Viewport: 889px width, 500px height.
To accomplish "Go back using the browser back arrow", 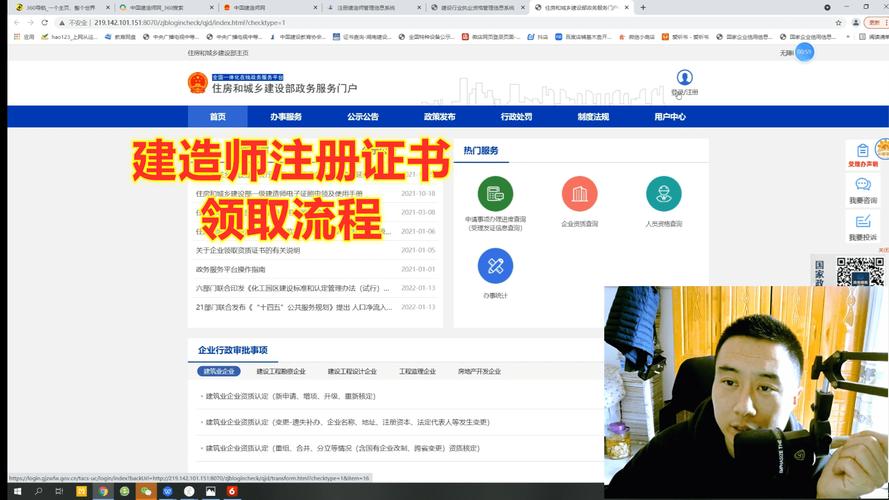I will coord(16,23).
